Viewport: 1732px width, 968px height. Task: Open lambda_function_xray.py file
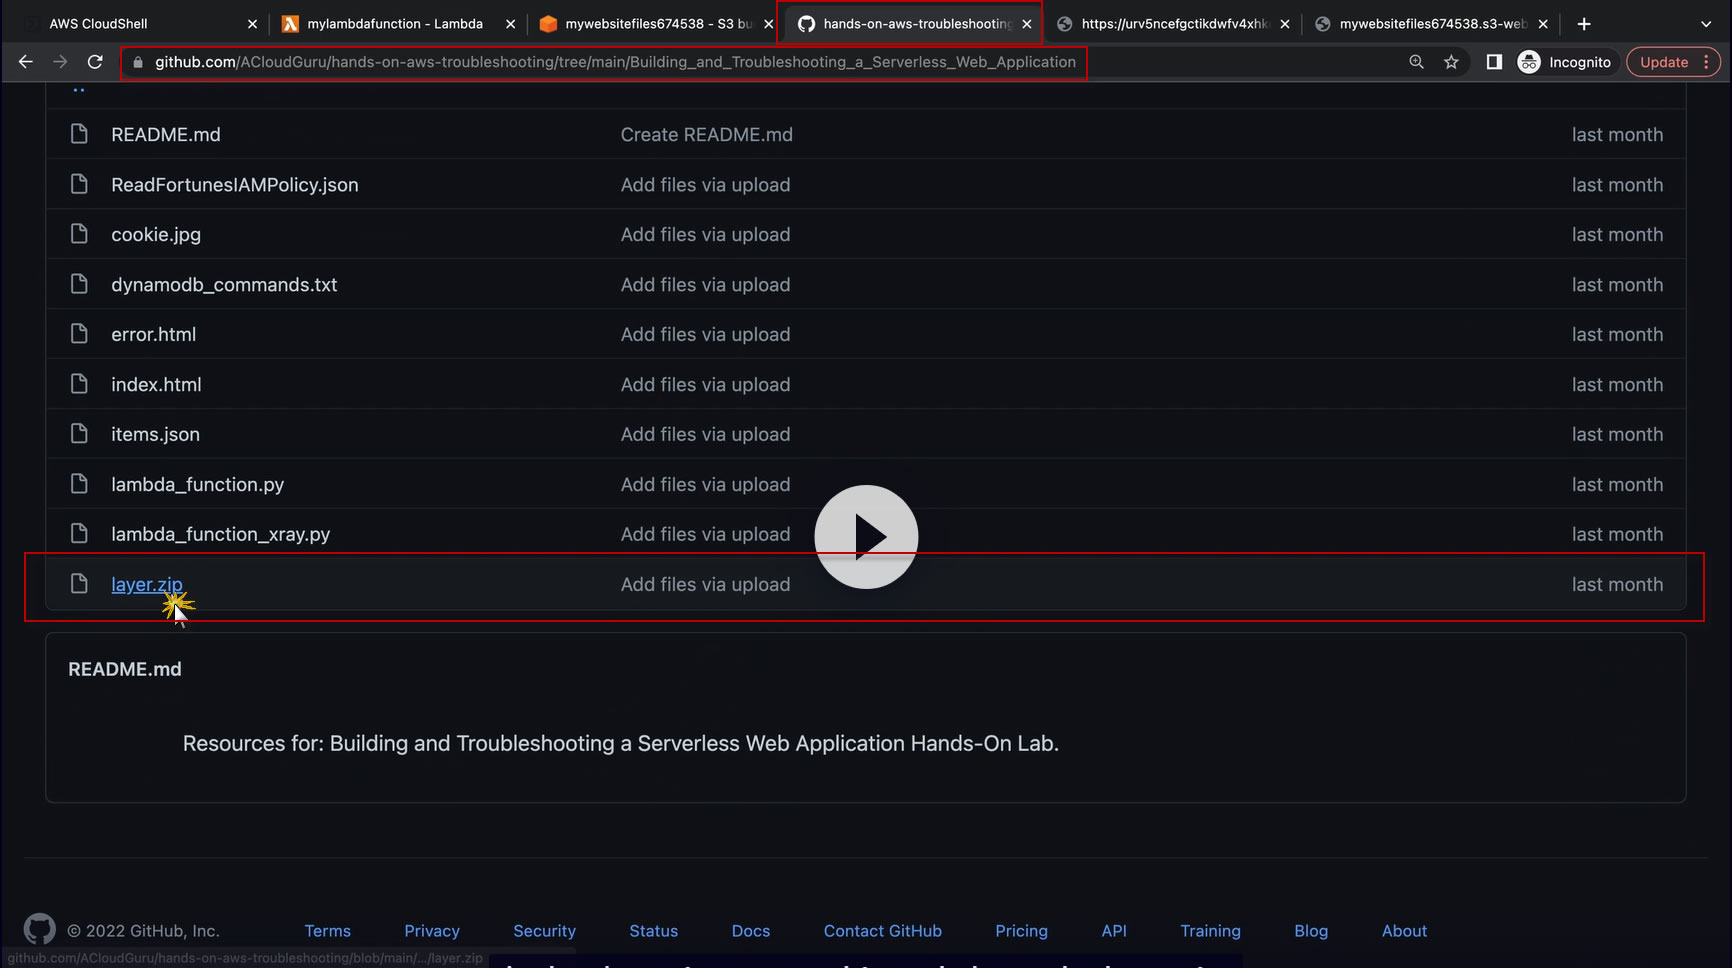pos(221,534)
